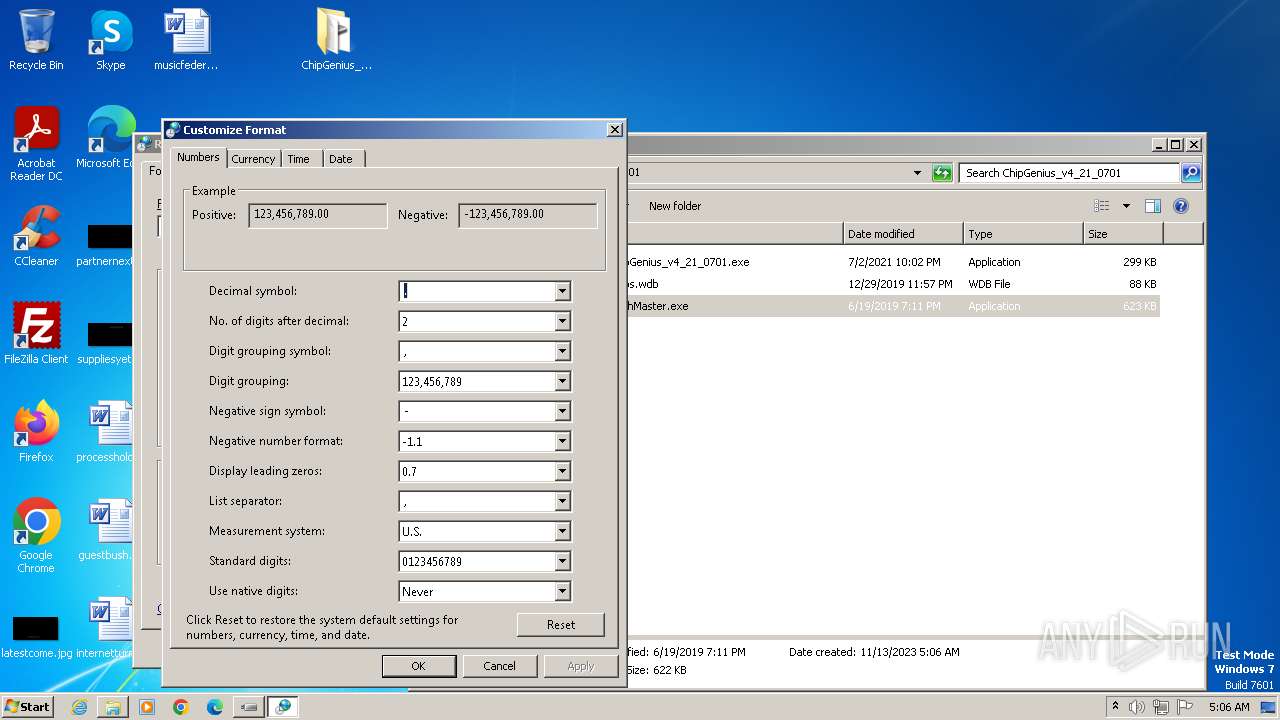Expand the view options dropdown arrow
The image size is (1280, 720).
click(1126, 206)
